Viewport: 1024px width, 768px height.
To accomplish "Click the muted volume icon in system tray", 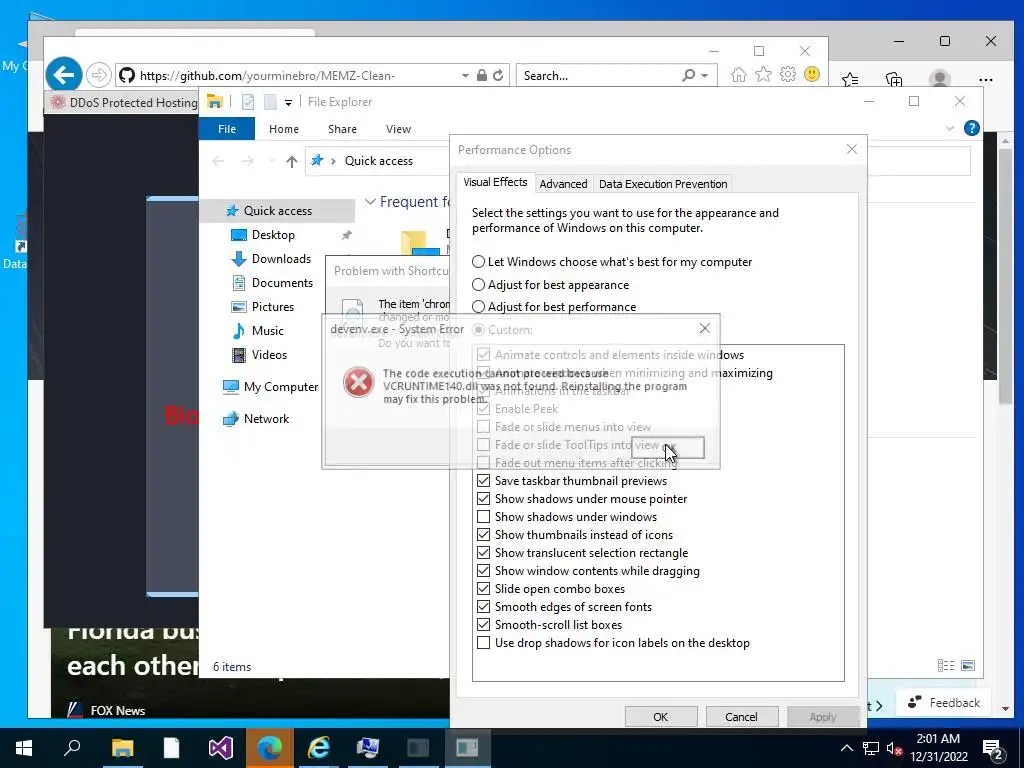I will [894, 748].
